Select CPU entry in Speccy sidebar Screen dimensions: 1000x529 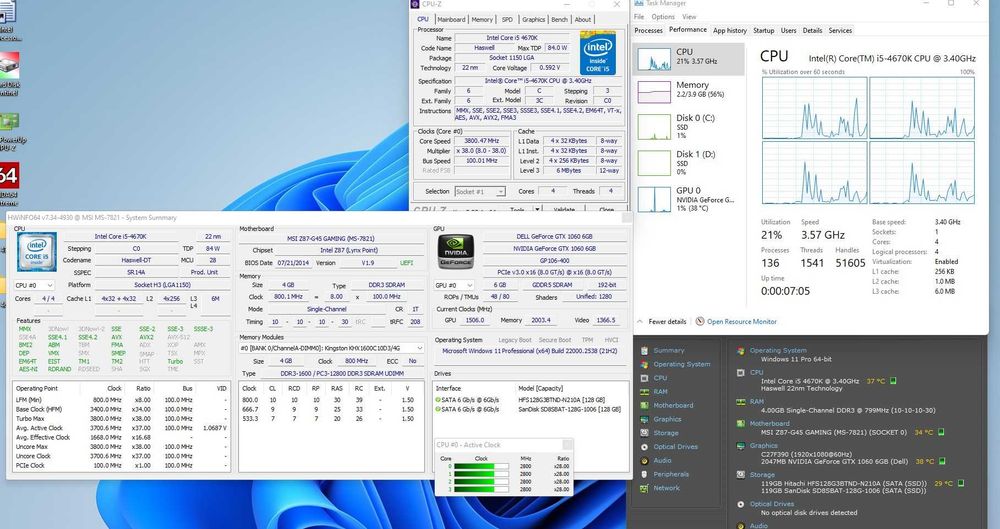[x=660, y=378]
